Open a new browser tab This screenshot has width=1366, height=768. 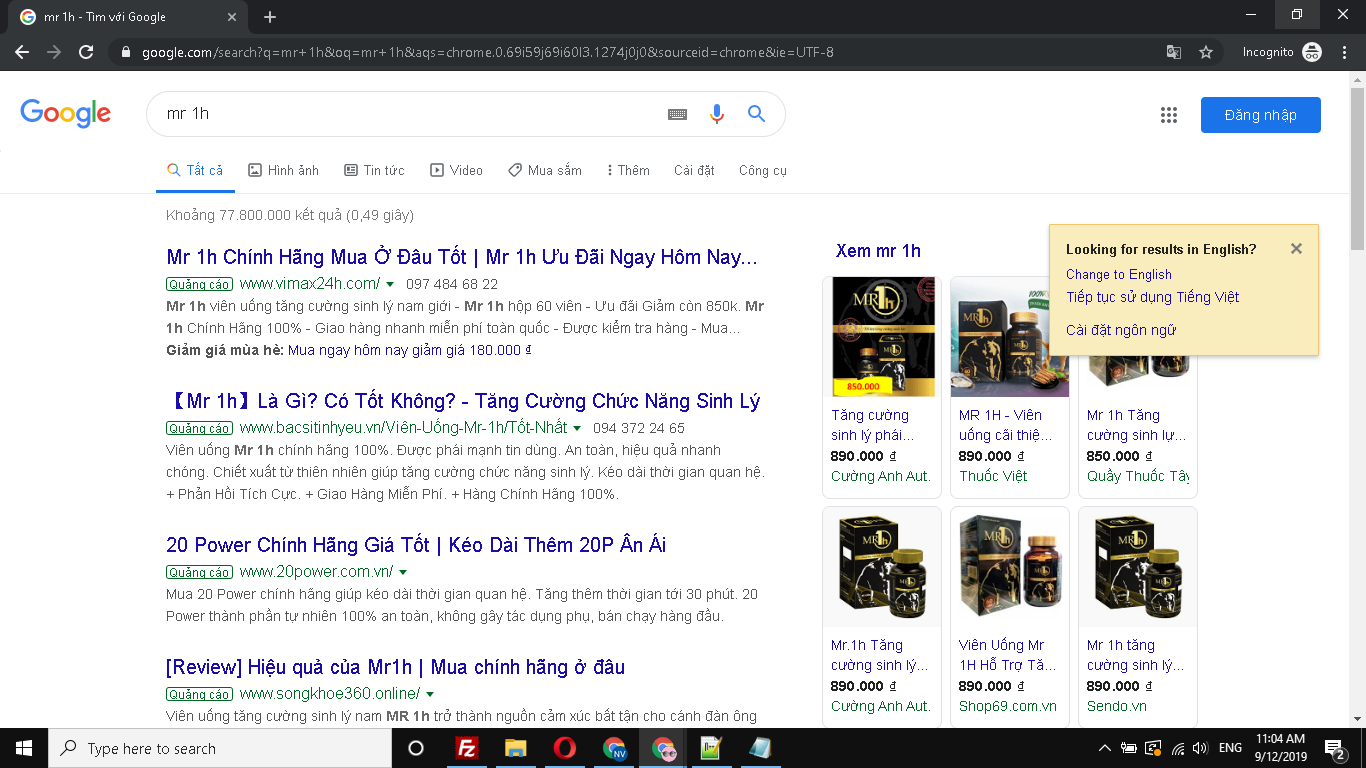point(270,17)
